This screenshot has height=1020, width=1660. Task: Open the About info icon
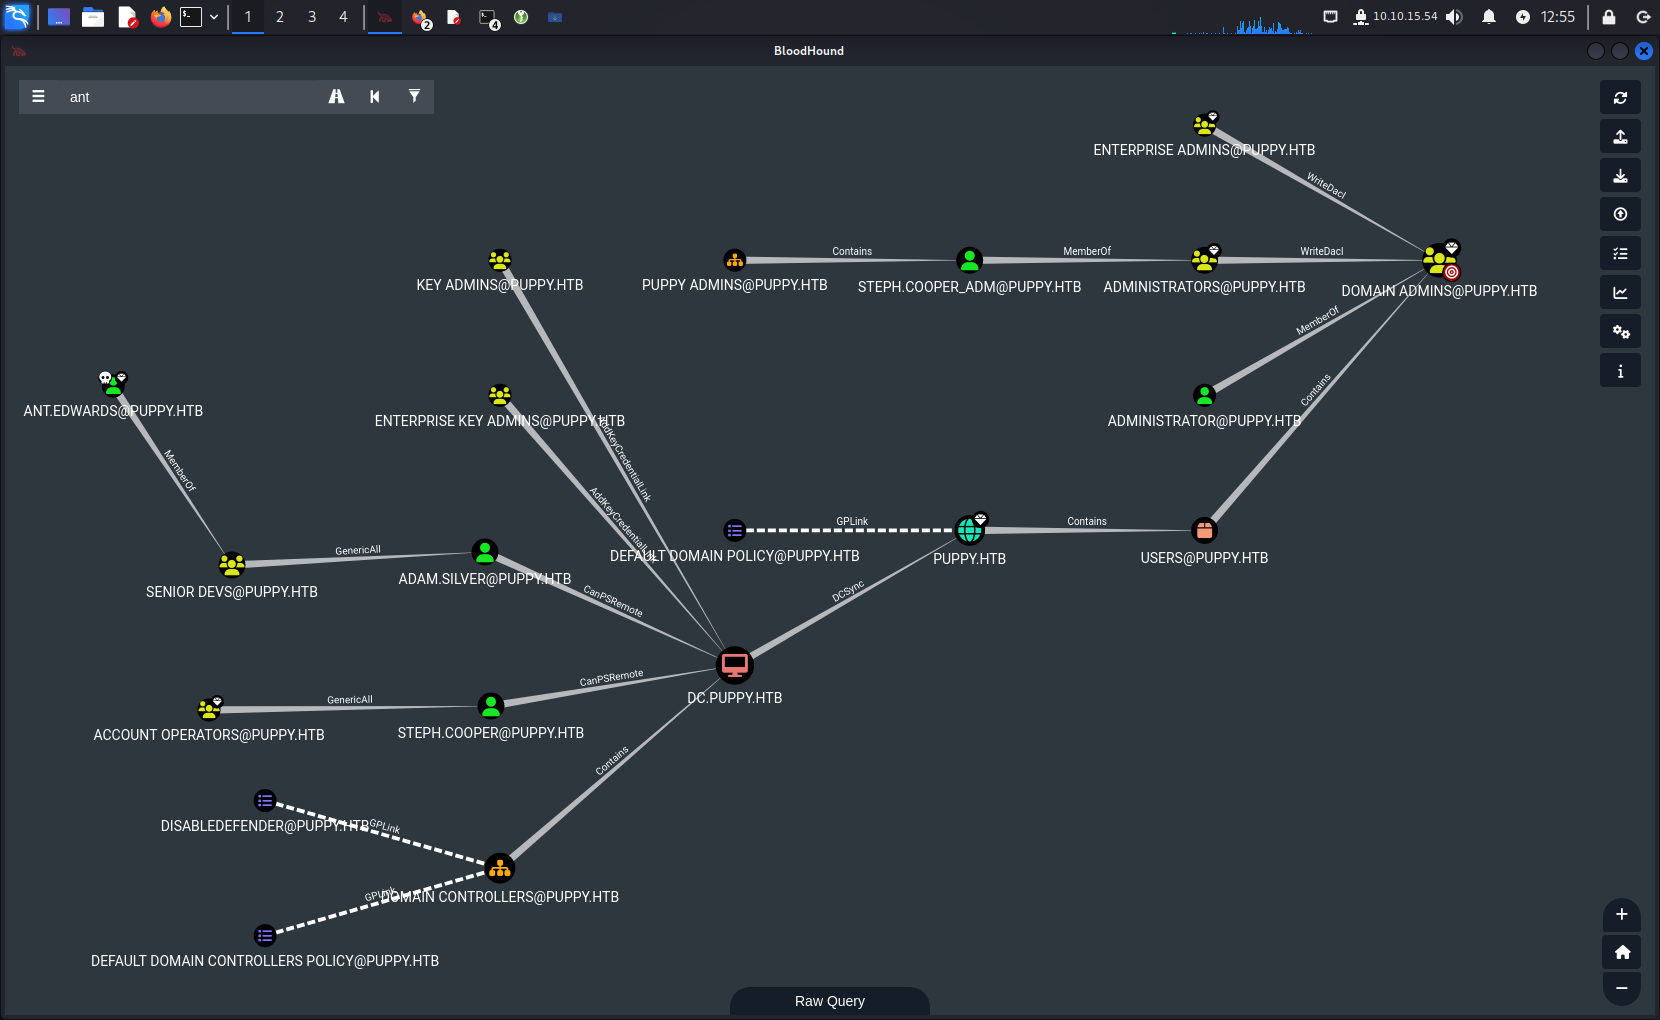(x=1620, y=371)
